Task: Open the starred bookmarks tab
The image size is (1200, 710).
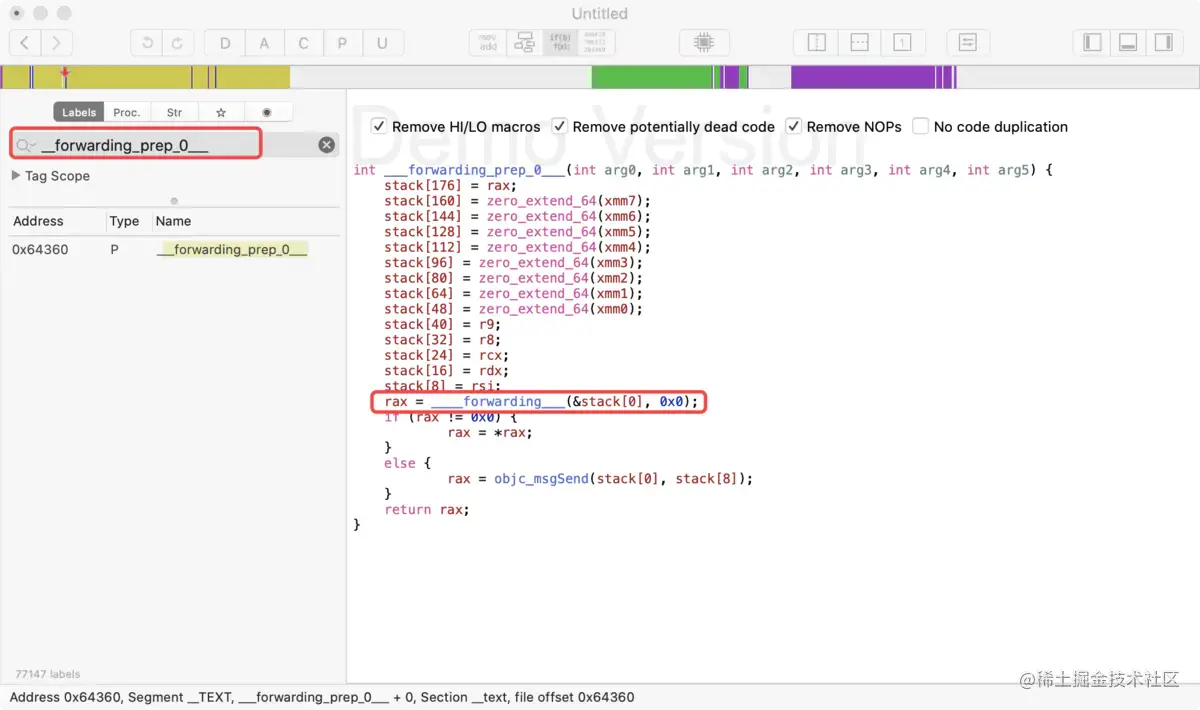Action: coord(221,112)
